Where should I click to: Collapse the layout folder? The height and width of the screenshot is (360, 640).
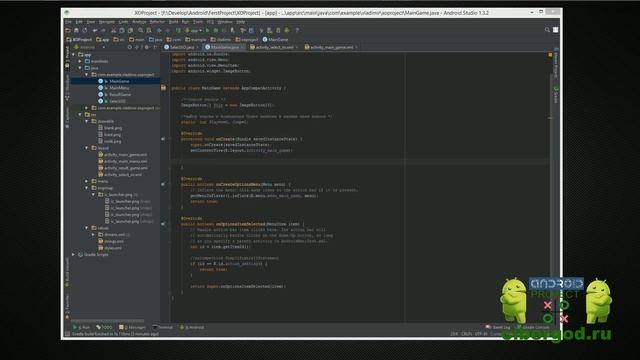[x=87, y=148]
